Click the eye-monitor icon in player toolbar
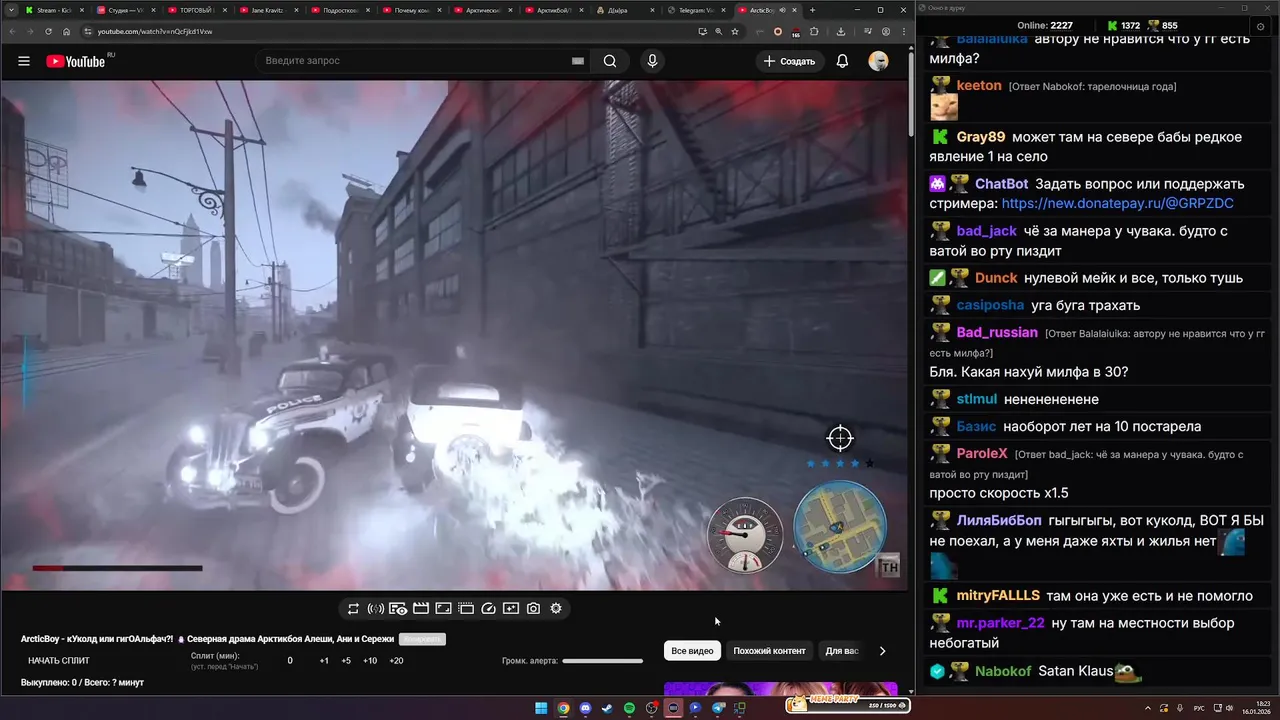Viewport: 1280px width, 720px height. point(398,608)
